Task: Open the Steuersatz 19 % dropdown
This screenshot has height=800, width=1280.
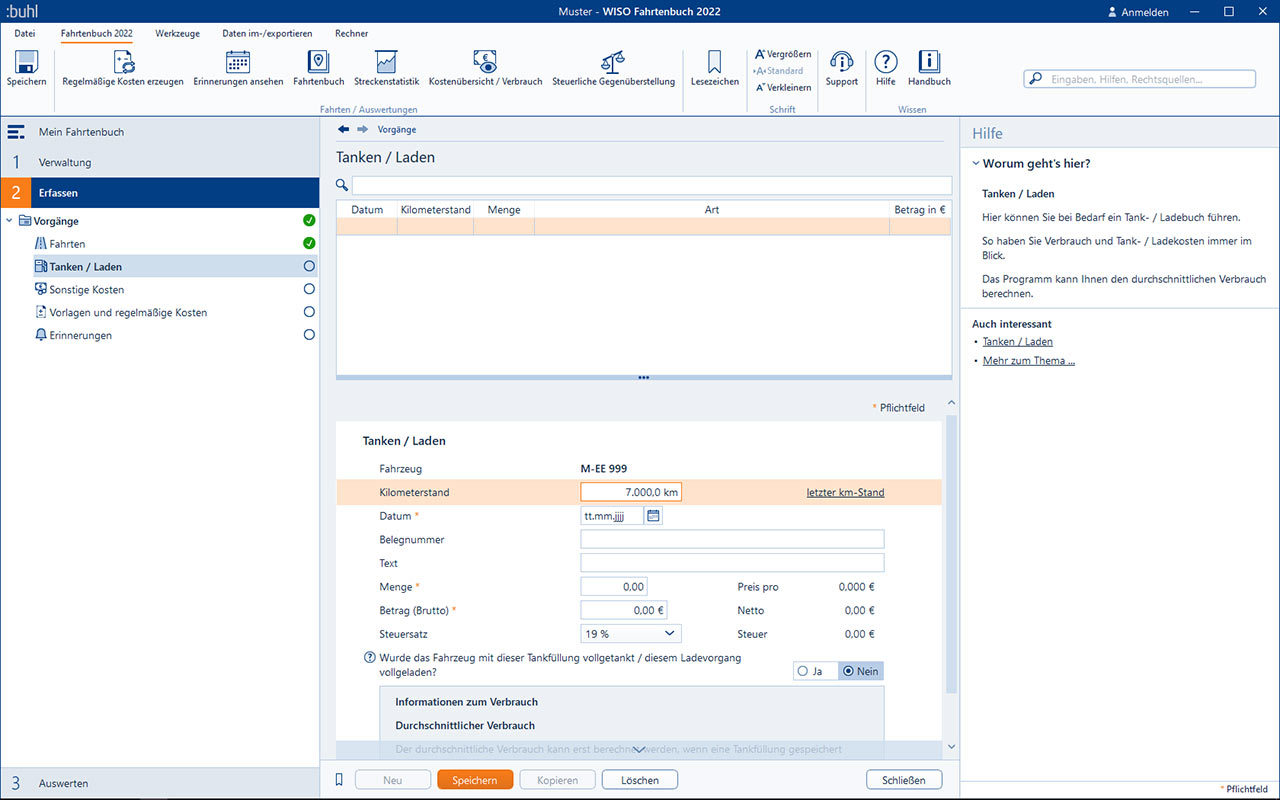Action: (631, 633)
